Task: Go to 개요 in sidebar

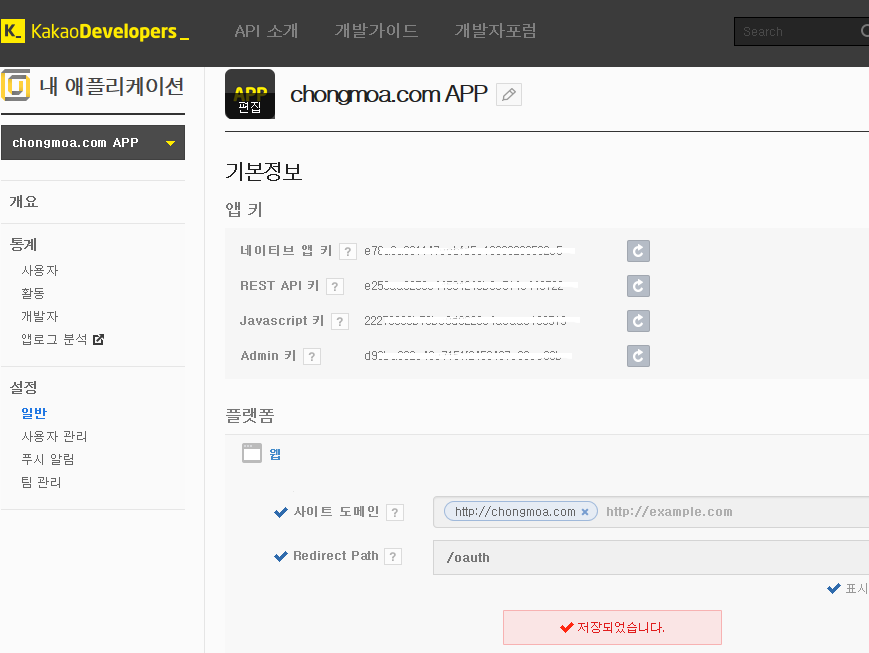Action: pos(24,201)
